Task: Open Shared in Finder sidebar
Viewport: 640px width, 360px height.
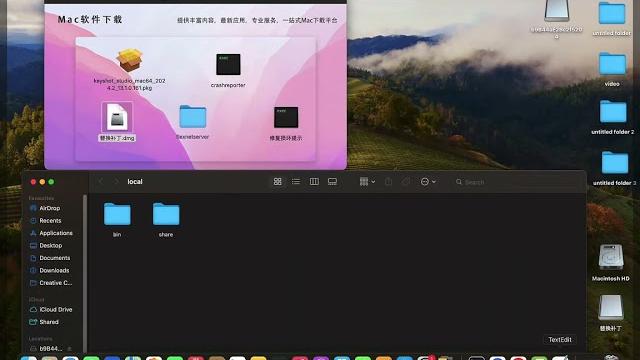Action: (50, 322)
